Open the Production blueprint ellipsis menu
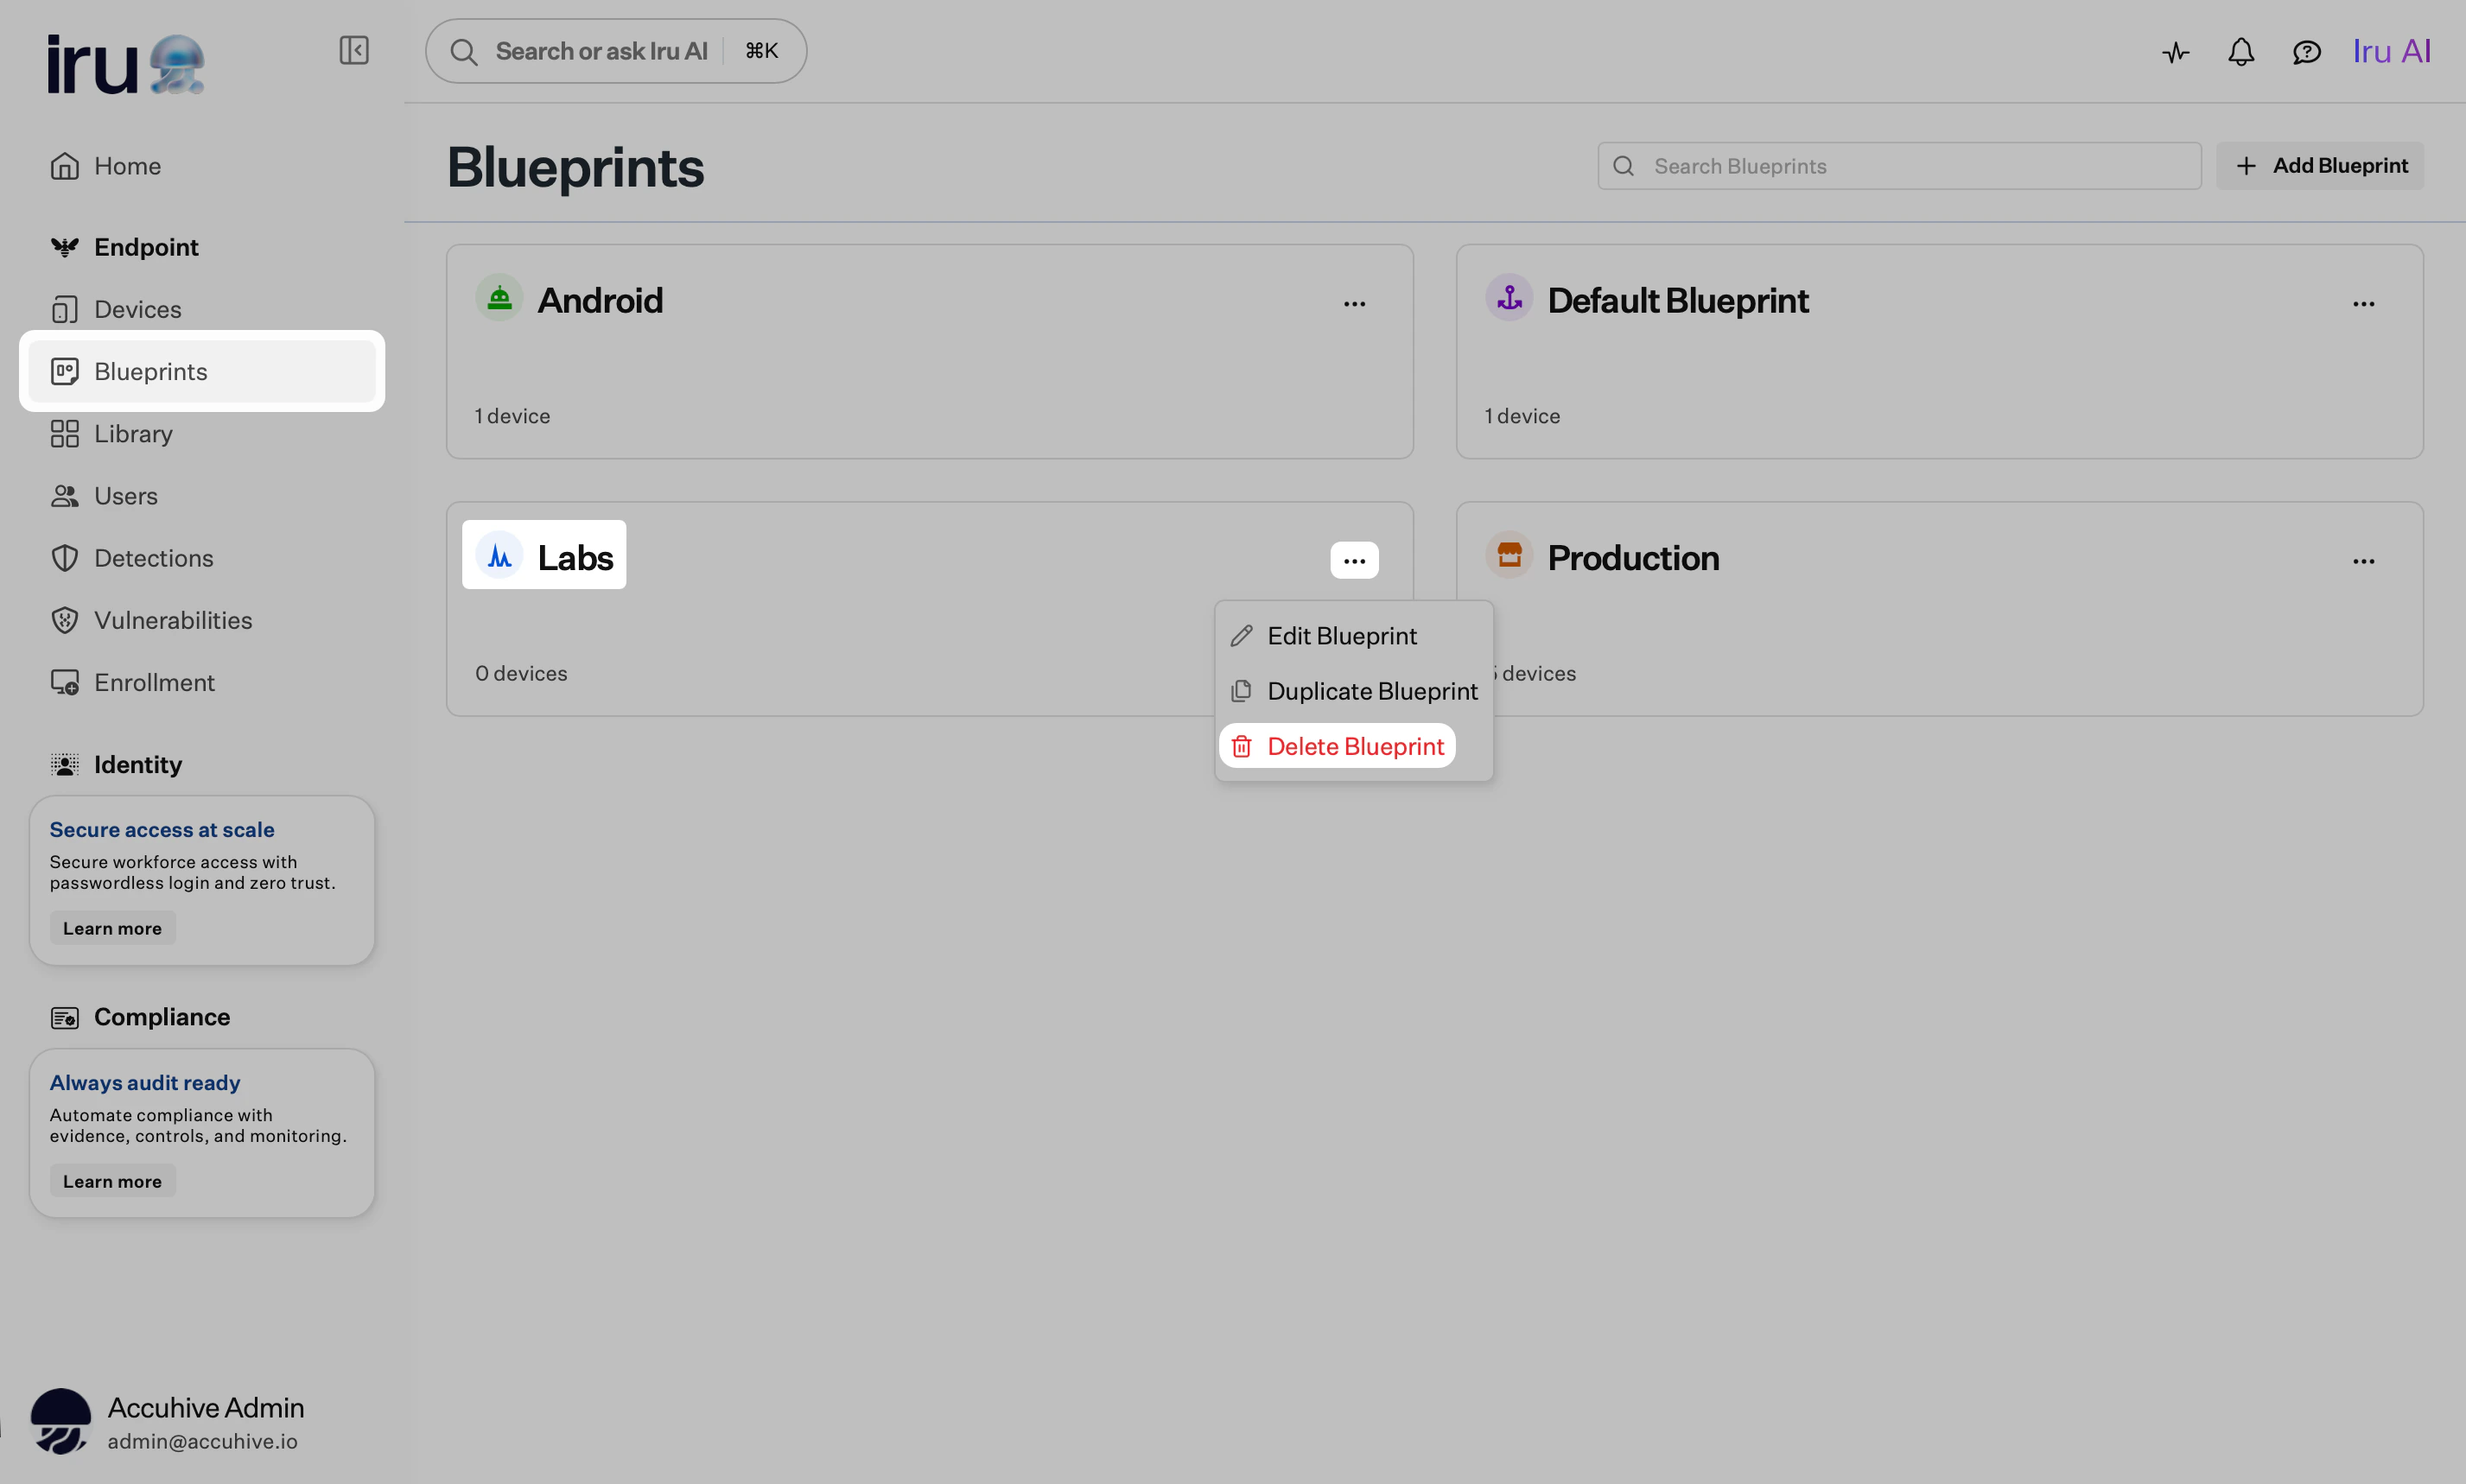Viewport: 2466px width, 1484px height. (x=2363, y=561)
